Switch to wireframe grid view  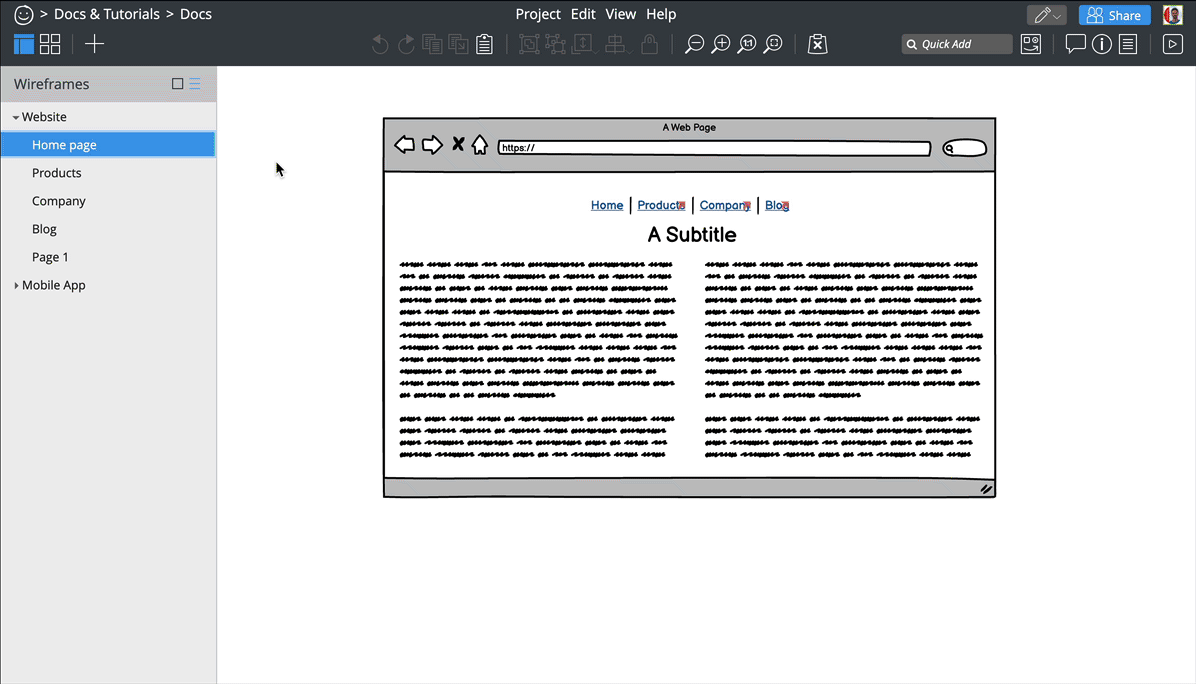pos(50,44)
